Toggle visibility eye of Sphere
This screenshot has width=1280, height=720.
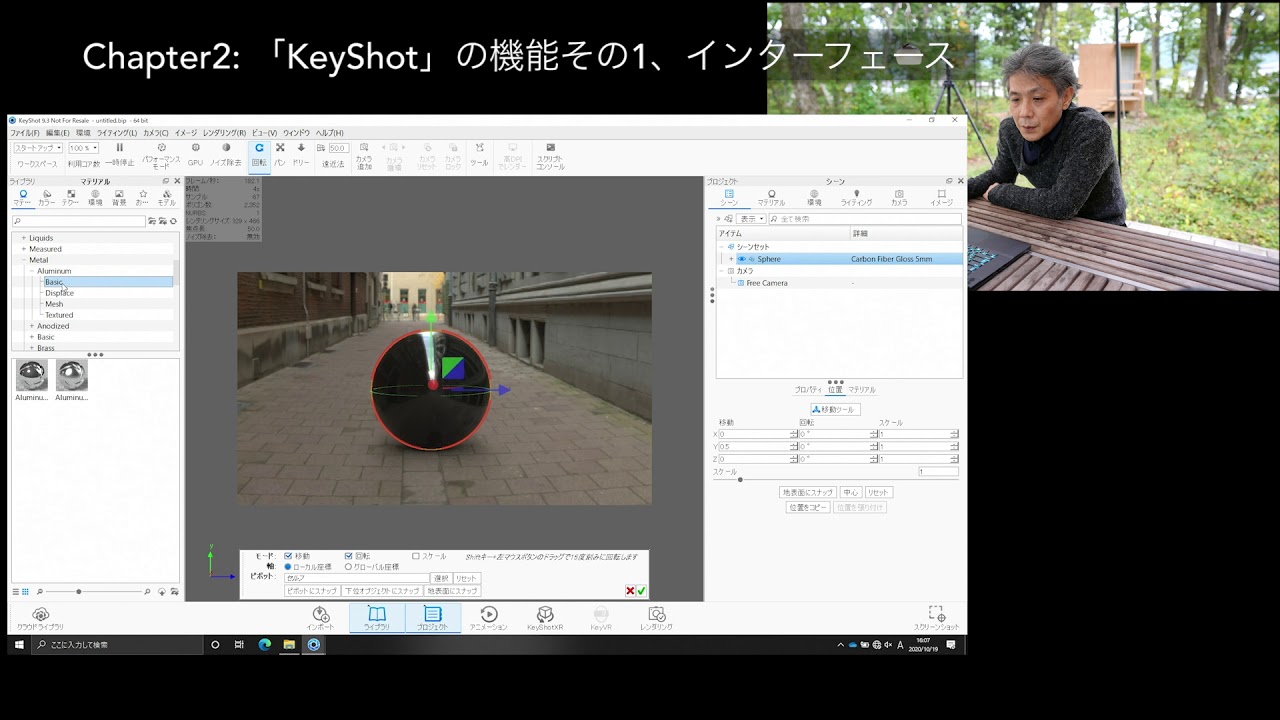[742, 259]
